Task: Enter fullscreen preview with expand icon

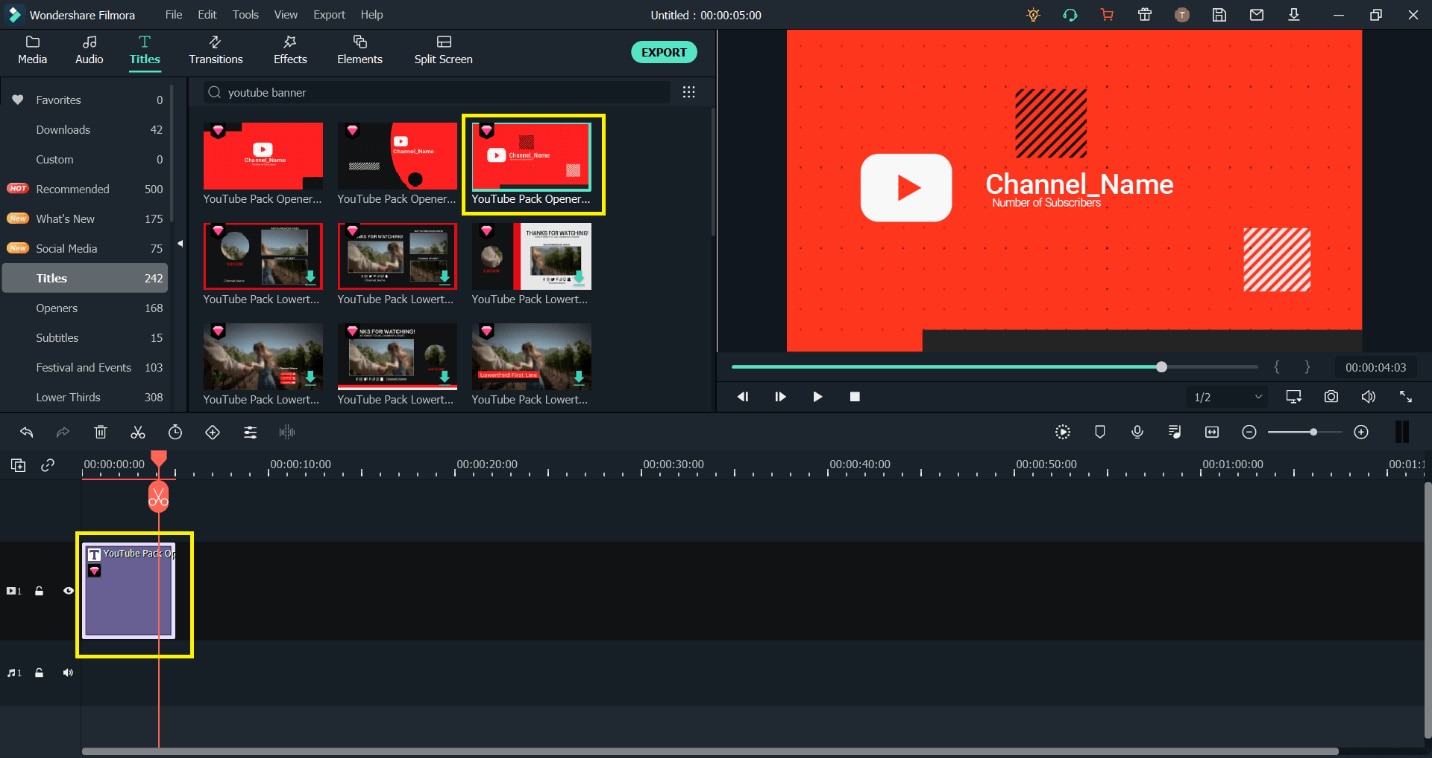Action: (x=1406, y=397)
